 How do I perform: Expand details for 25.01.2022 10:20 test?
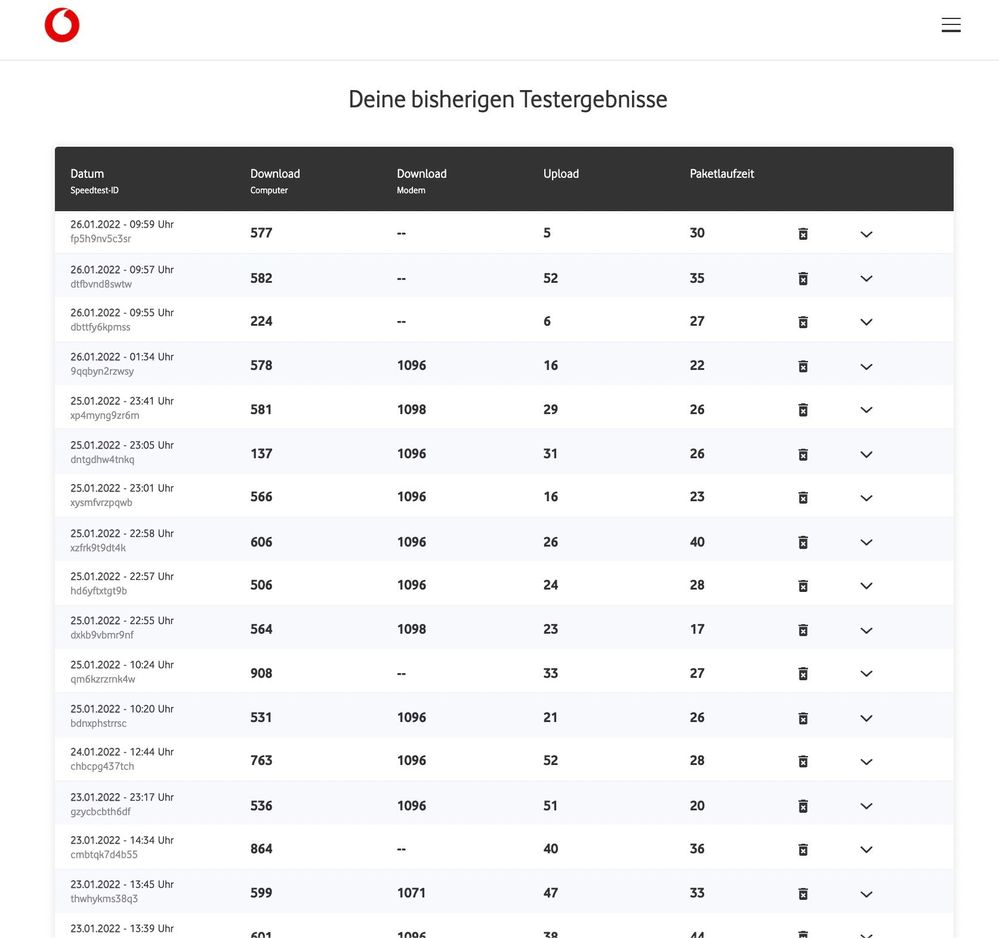(866, 718)
